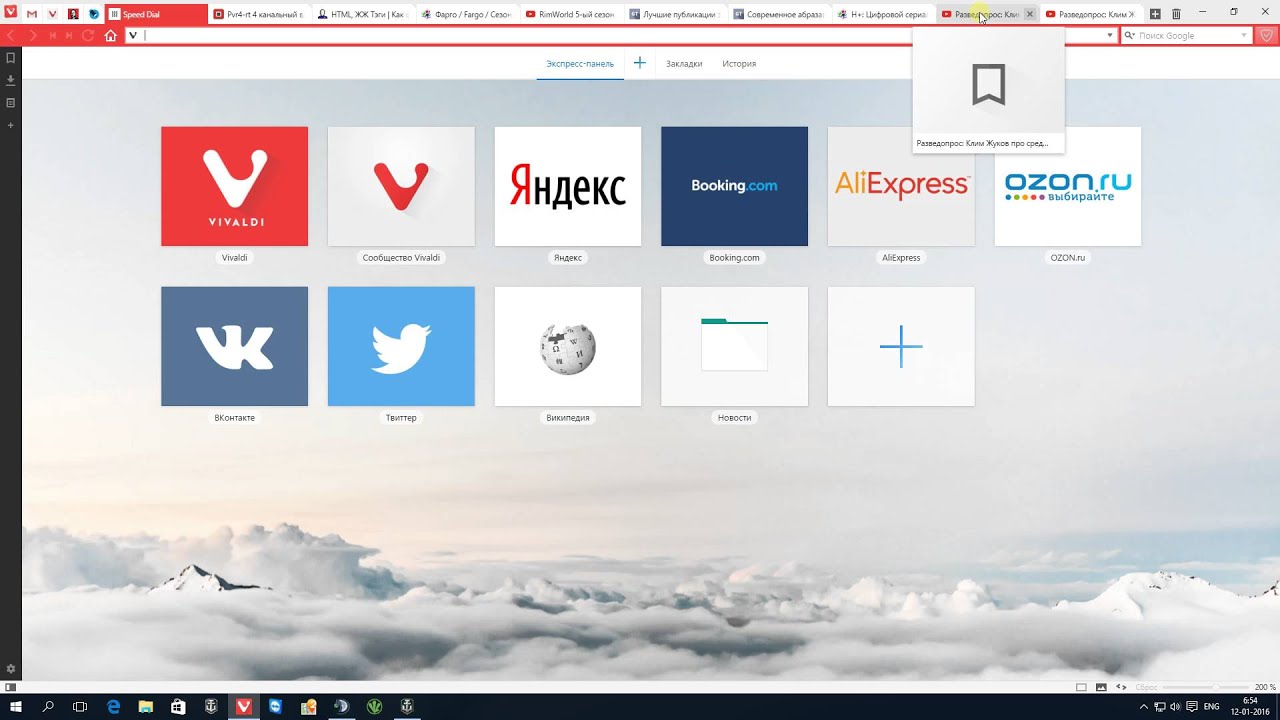
Task: Switch to the HTML, ЖЖ Тэги tab
Action: [364, 14]
